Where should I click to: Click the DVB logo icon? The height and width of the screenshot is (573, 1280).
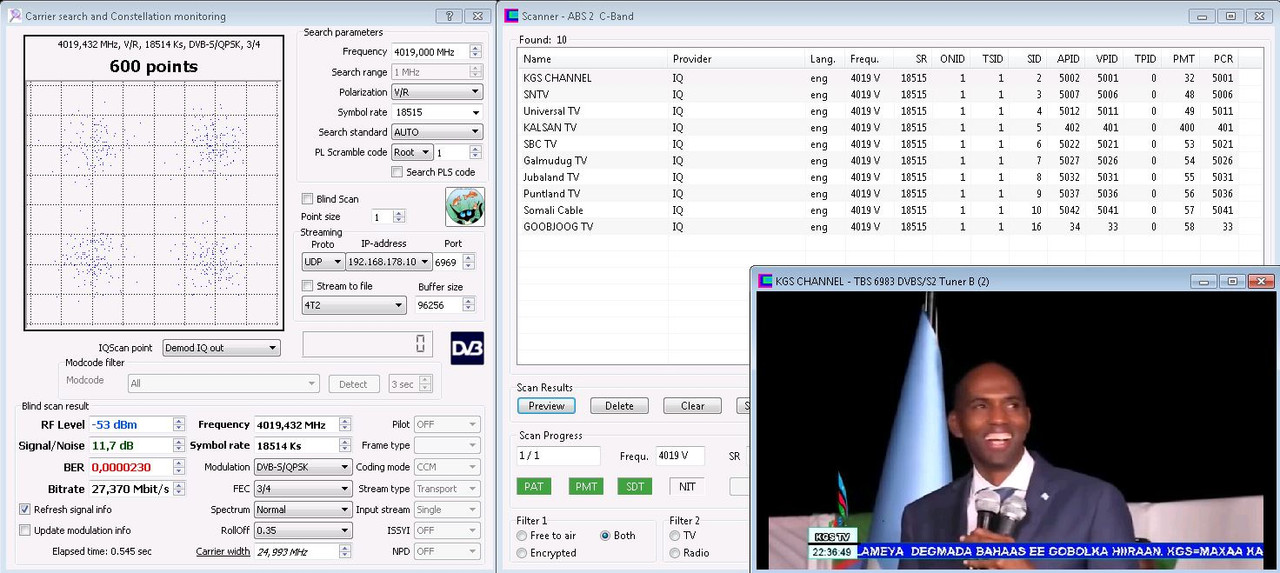(x=467, y=348)
